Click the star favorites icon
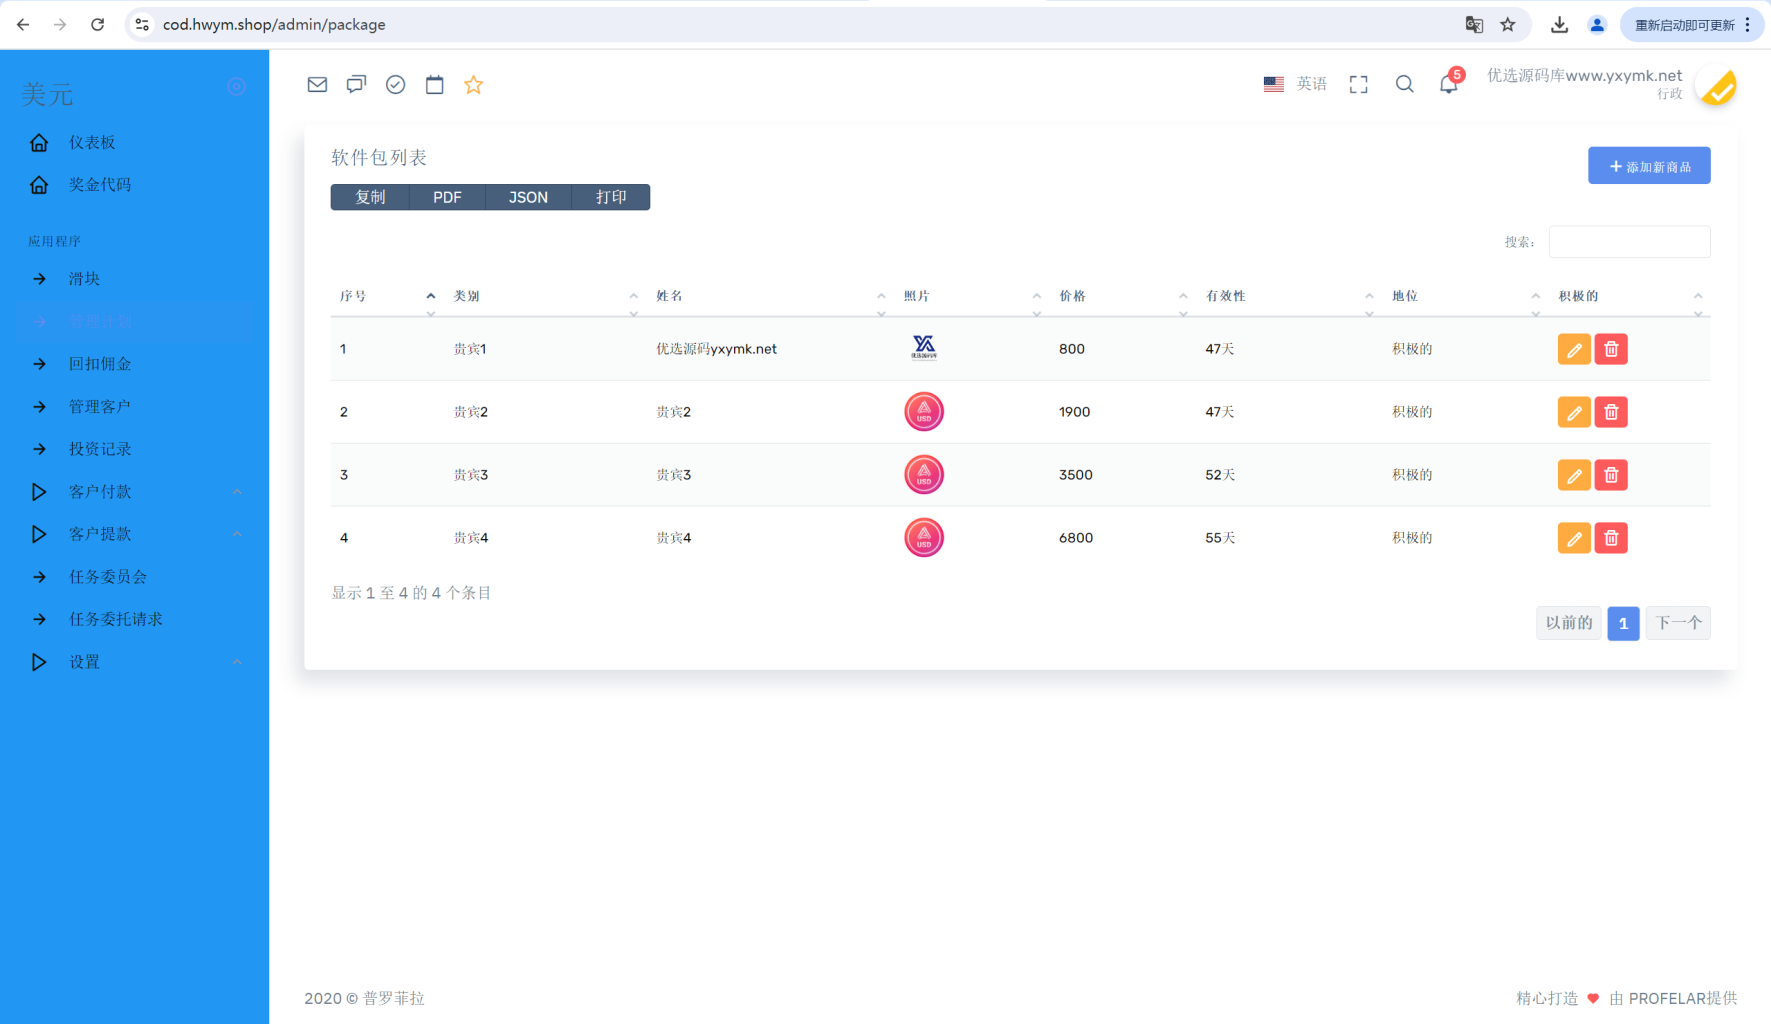This screenshot has height=1024, width=1771. pyautogui.click(x=473, y=85)
